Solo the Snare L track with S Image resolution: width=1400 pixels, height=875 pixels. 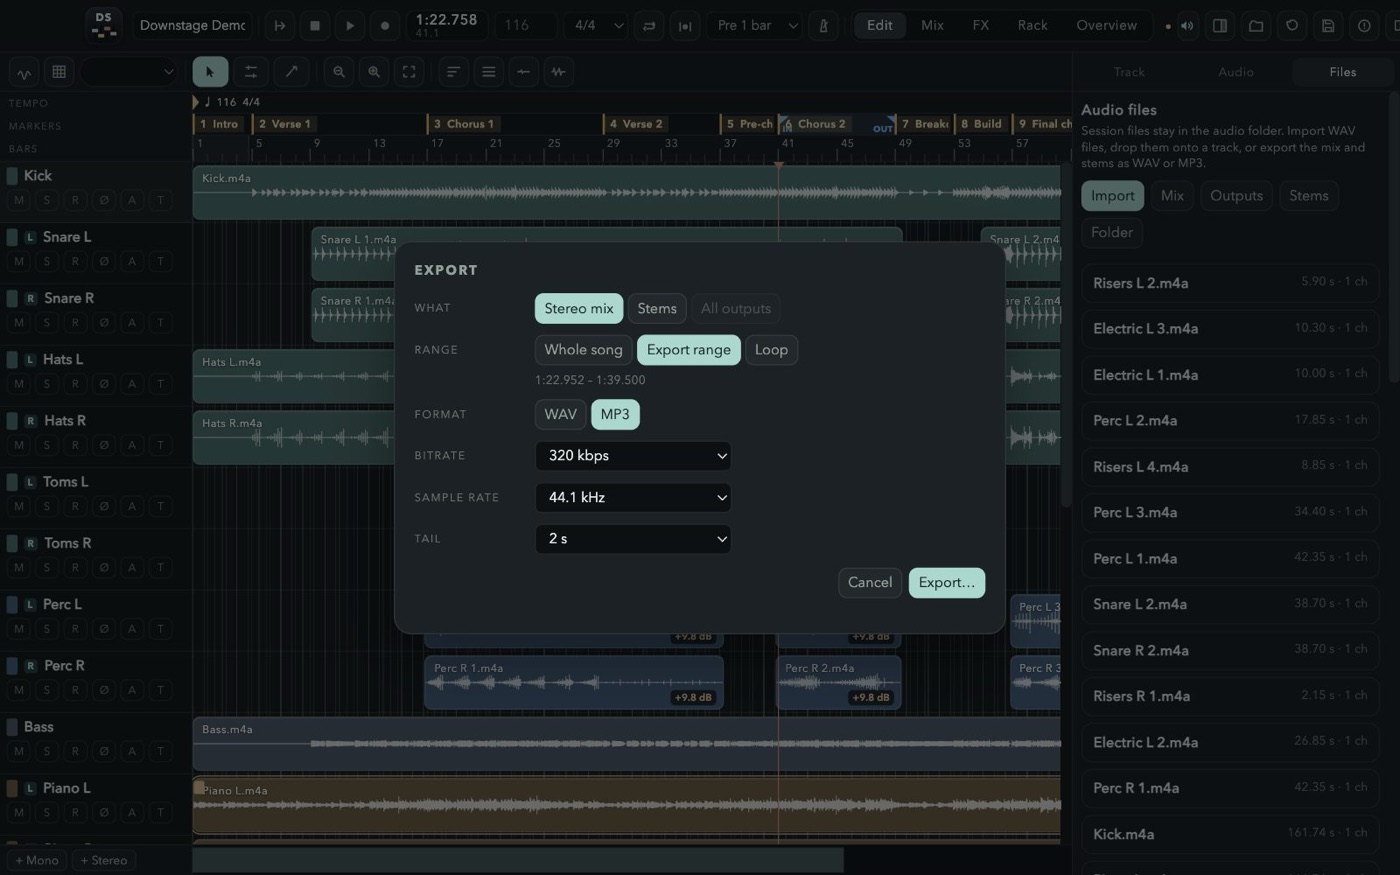coord(47,261)
